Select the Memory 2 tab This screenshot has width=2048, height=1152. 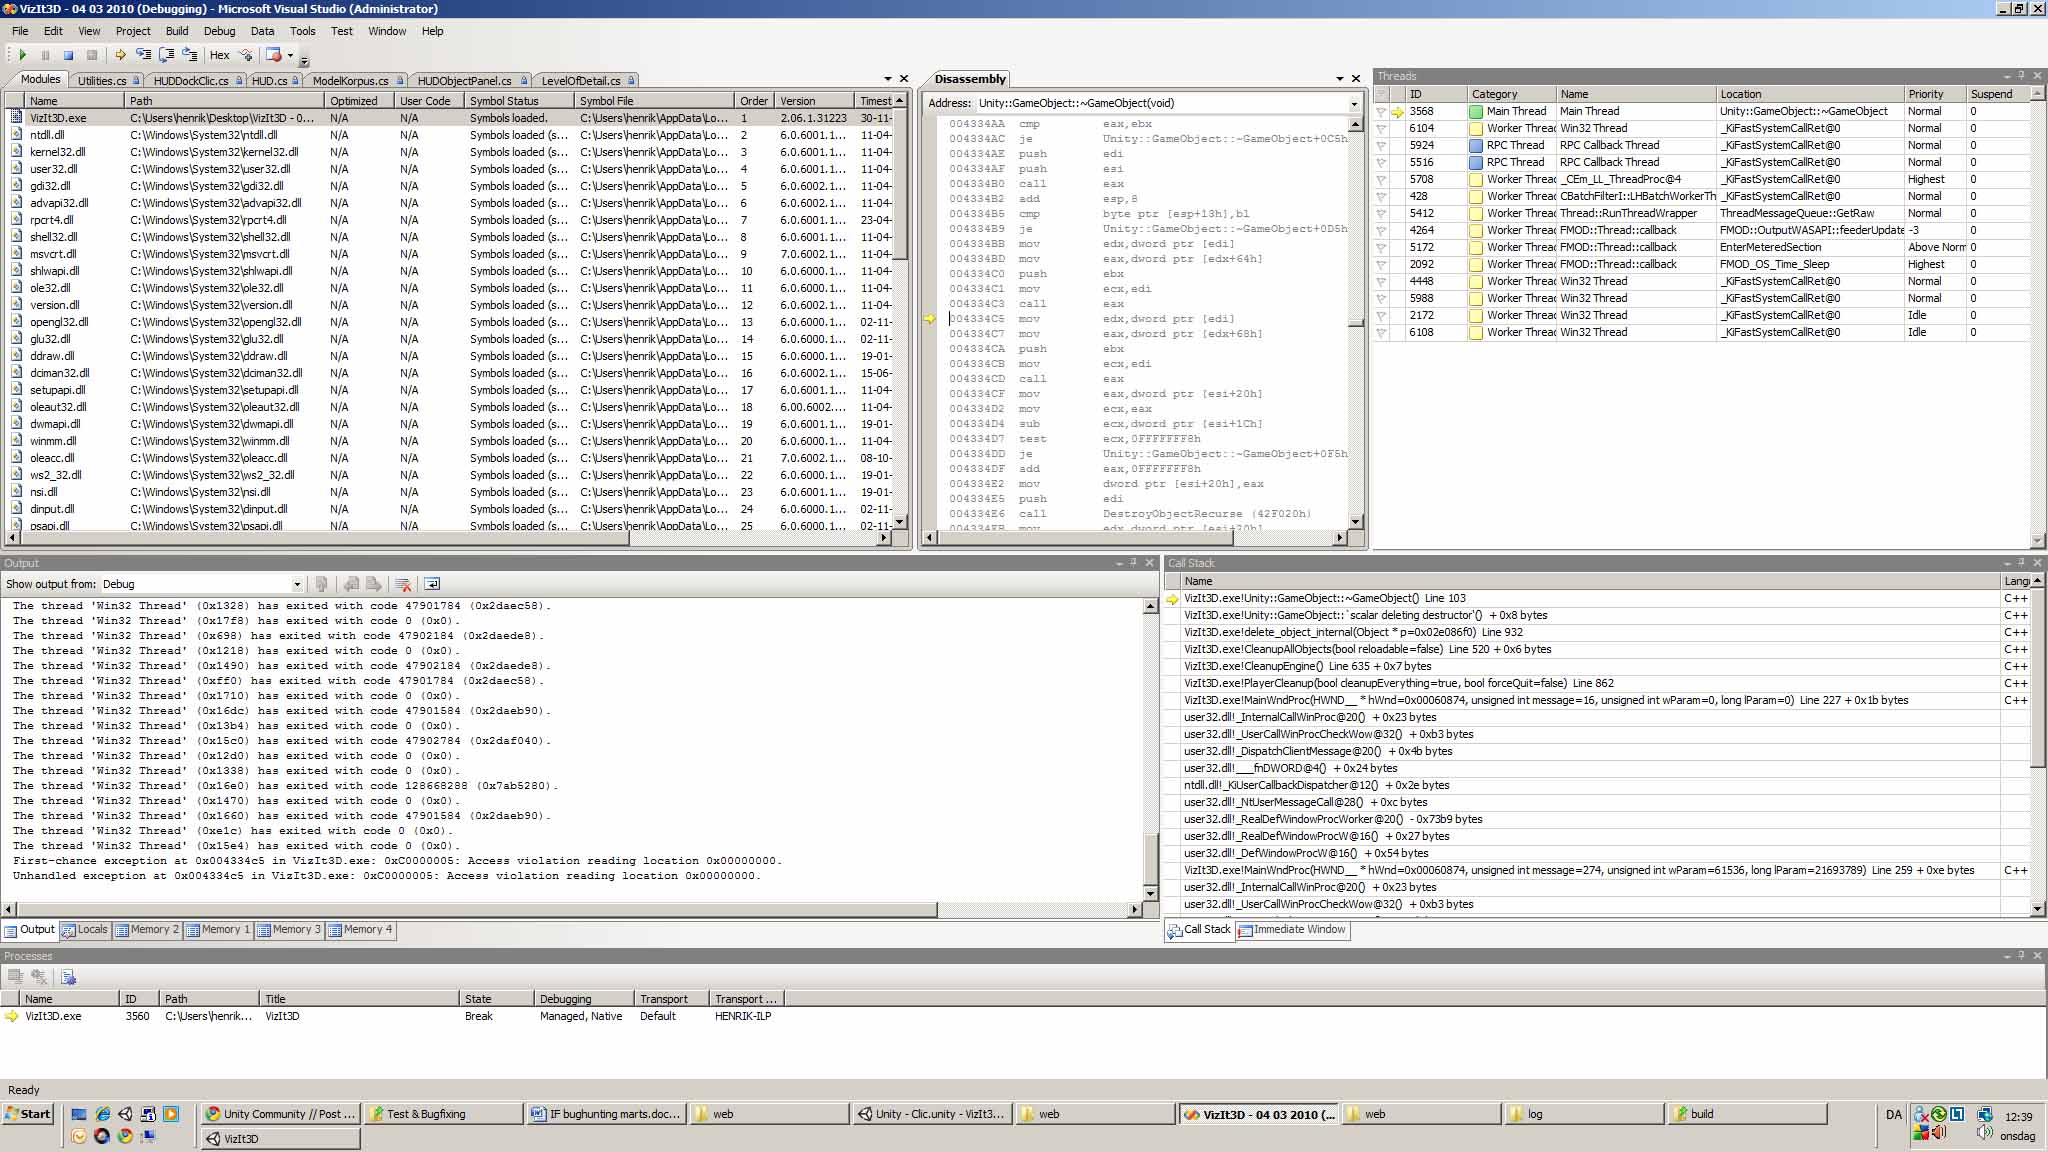pos(148,930)
